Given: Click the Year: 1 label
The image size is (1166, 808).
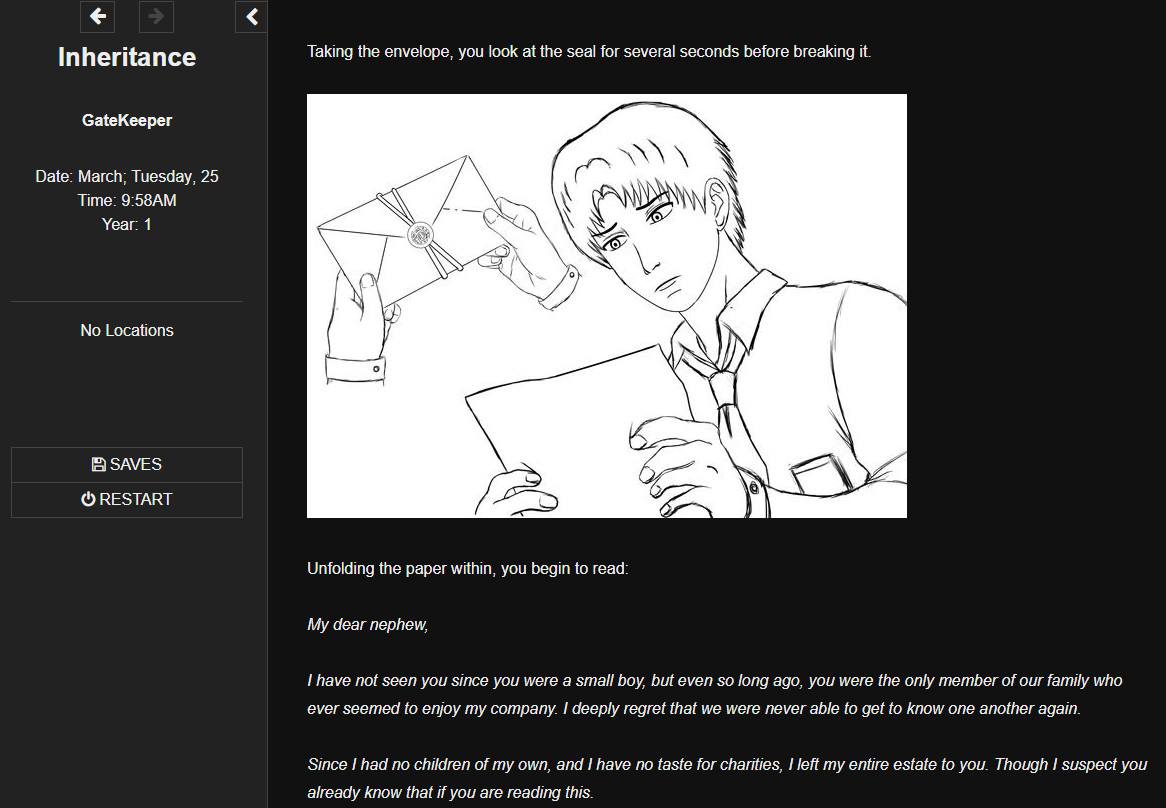Looking at the screenshot, I should [127, 224].
